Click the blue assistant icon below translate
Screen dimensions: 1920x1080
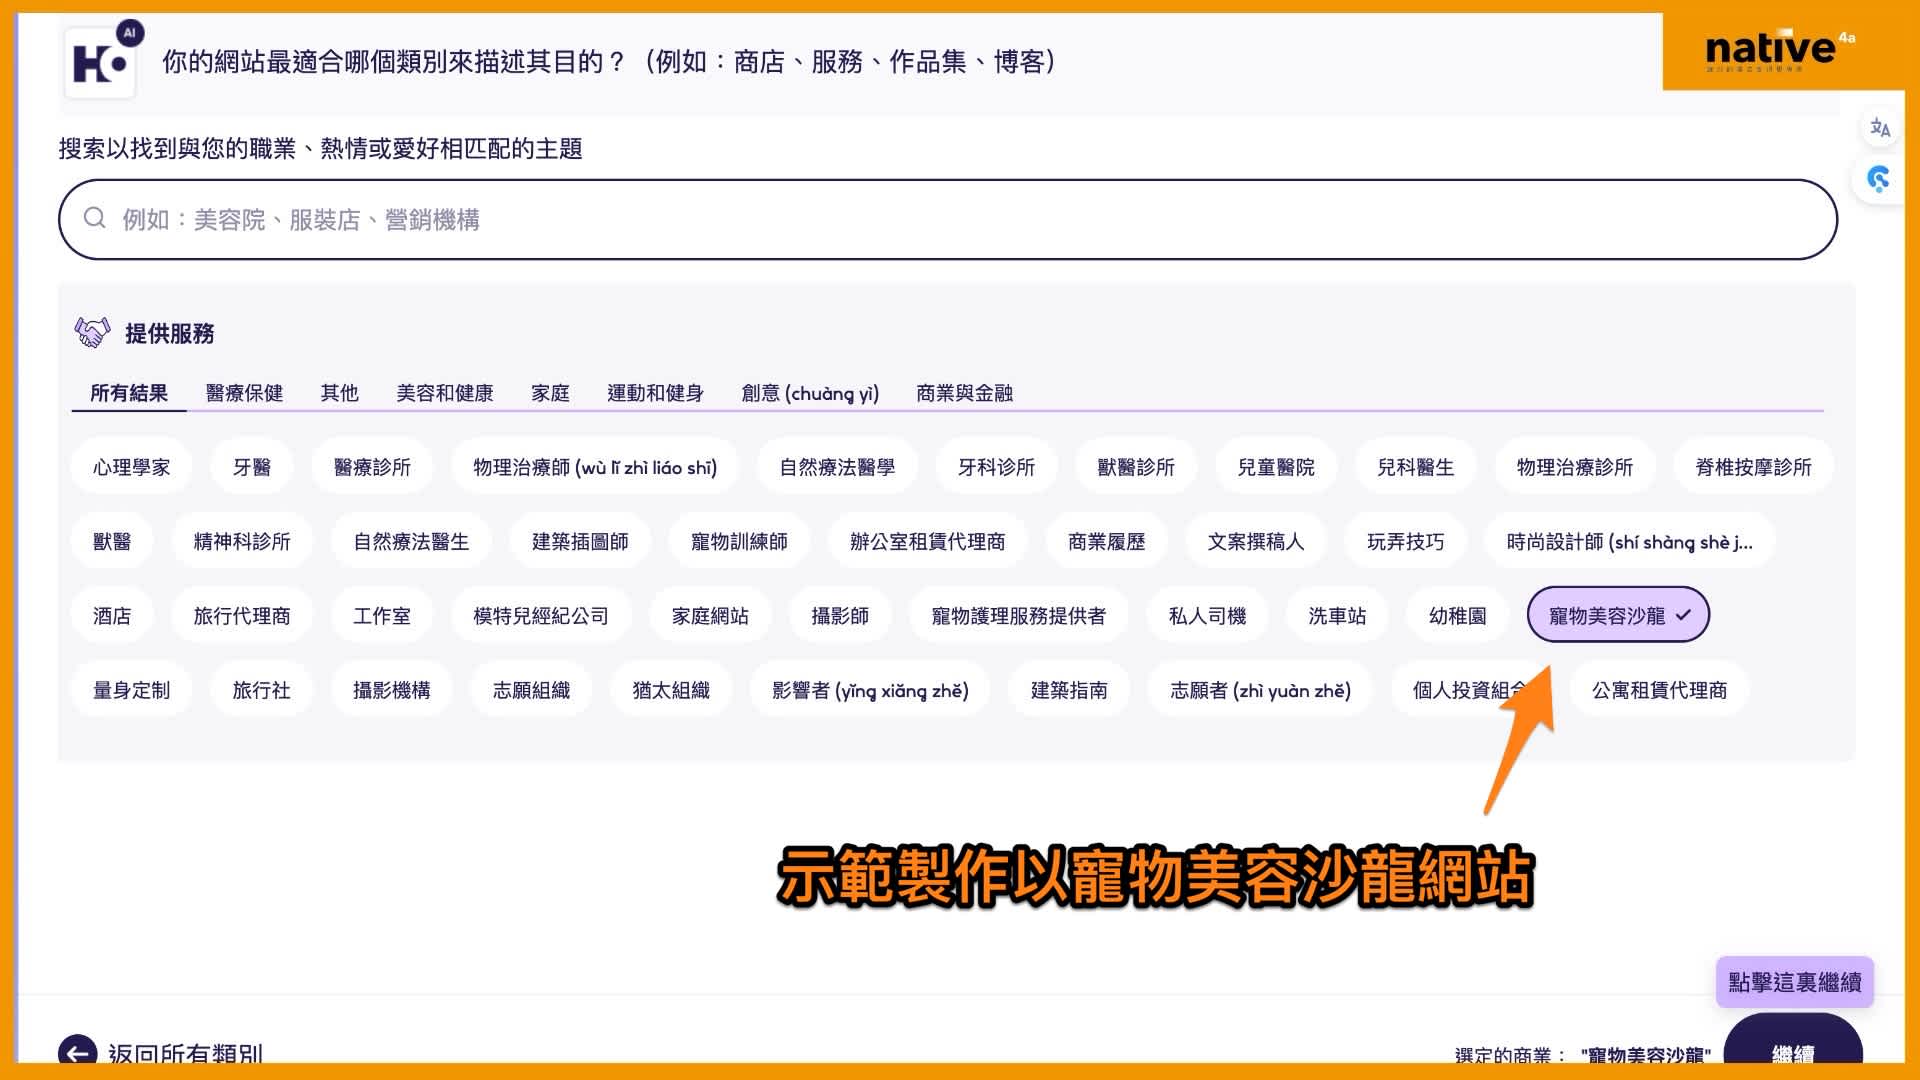(x=1879, y=180)
